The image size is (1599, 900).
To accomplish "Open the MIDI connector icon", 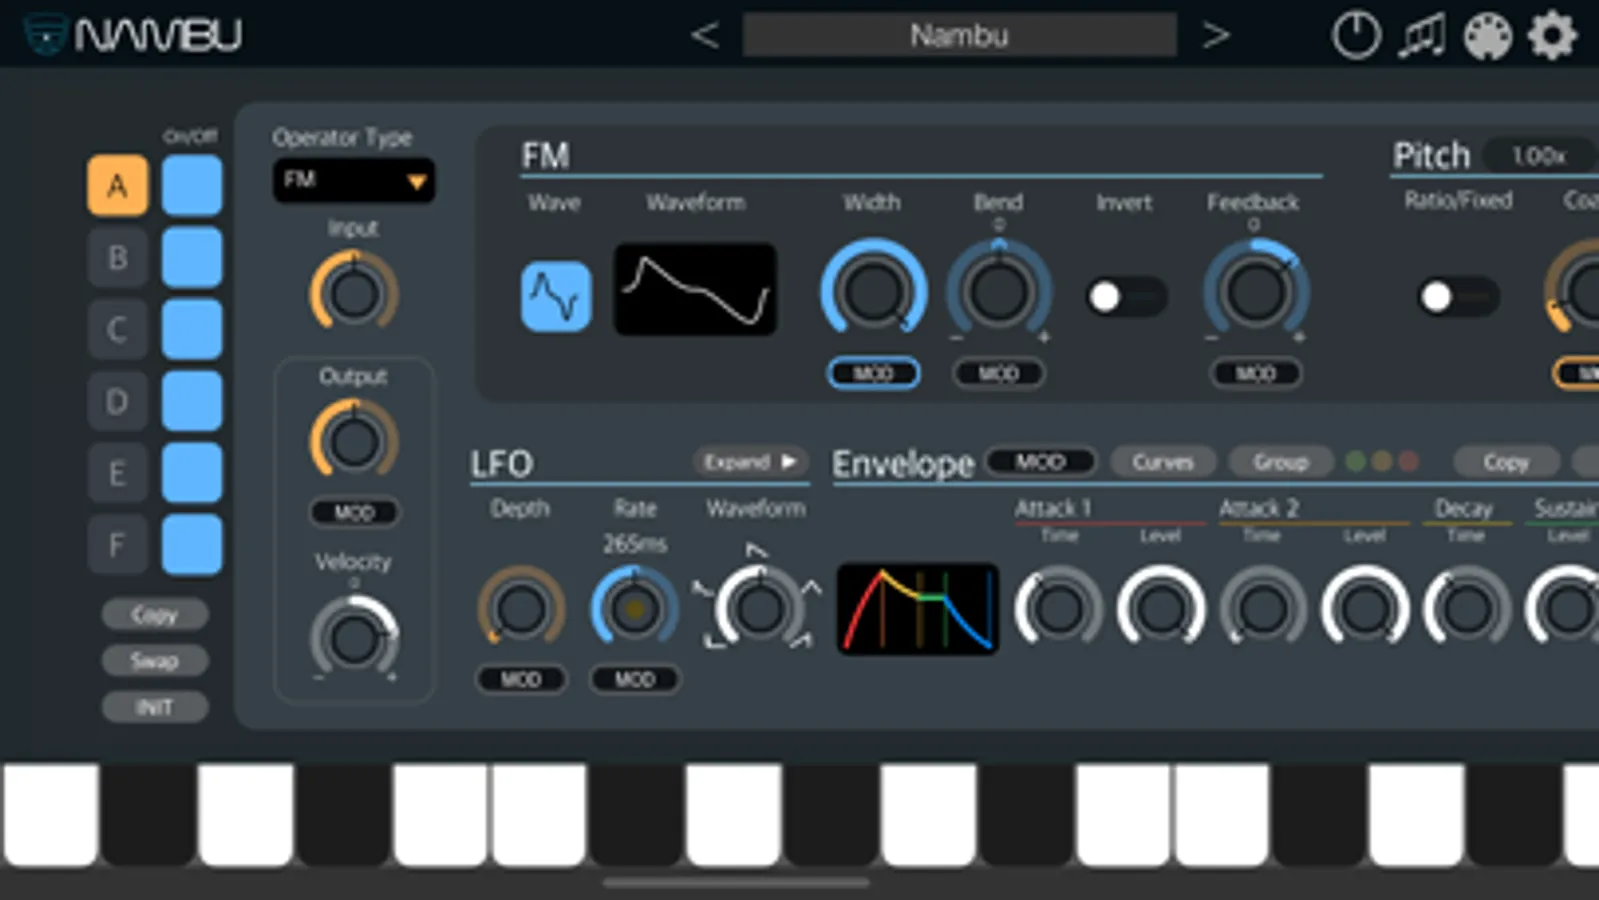I will coord(1487,36).
